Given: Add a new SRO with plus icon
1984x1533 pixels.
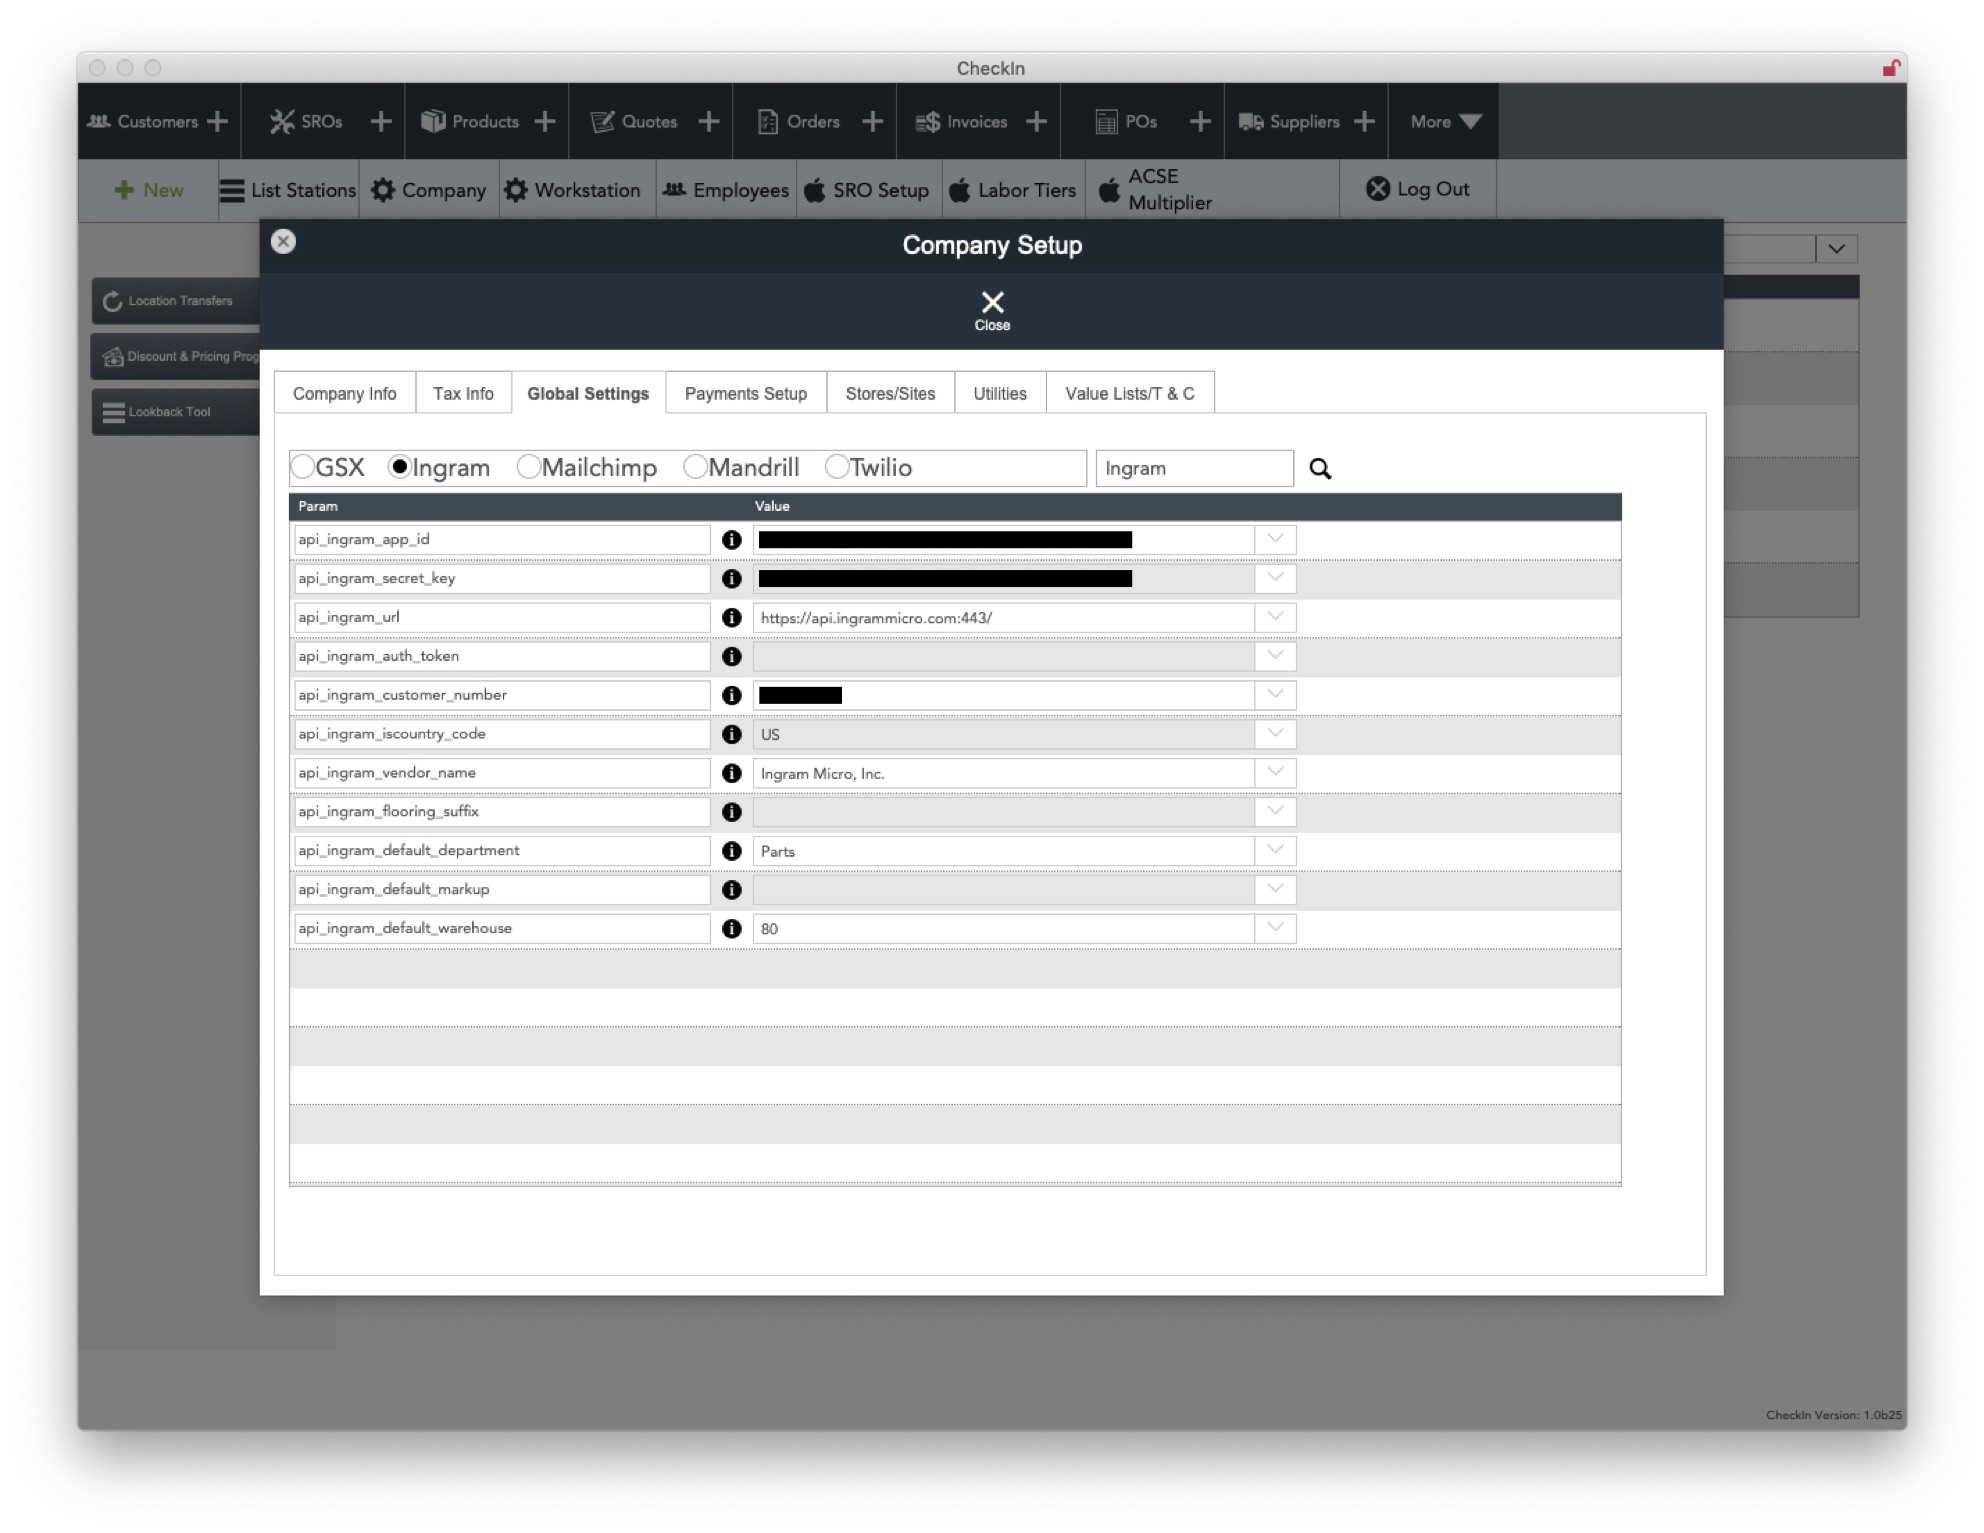Looking at the screenshot, I should [x=380, y=121].
